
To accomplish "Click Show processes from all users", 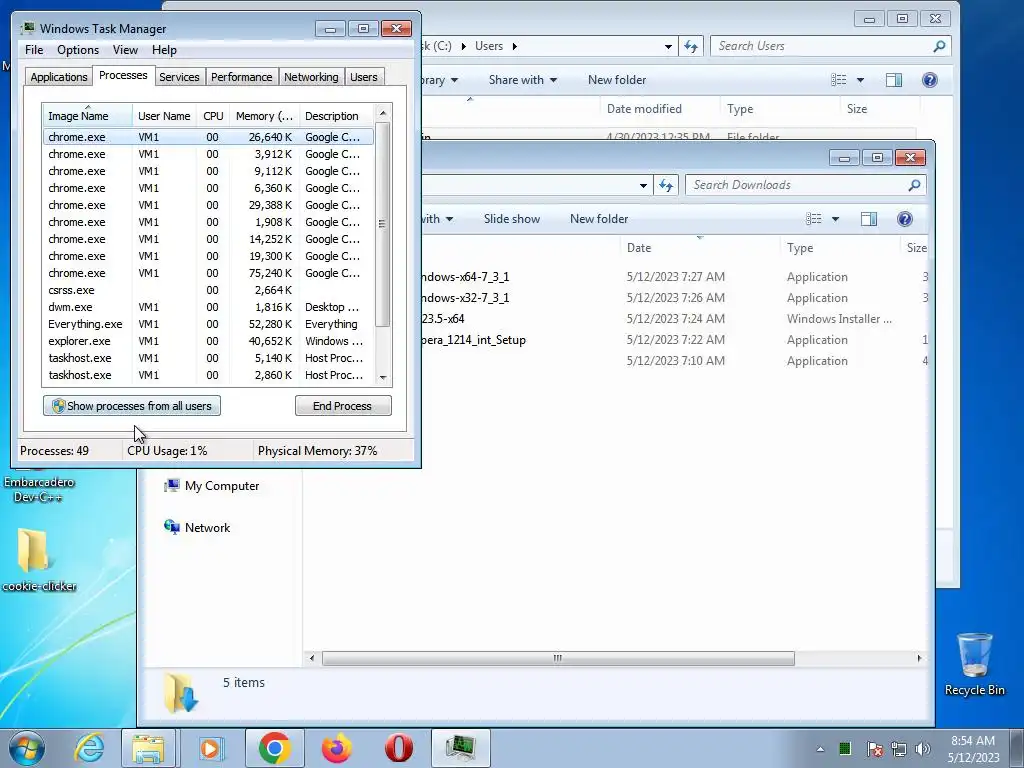I will coord(132,406).
